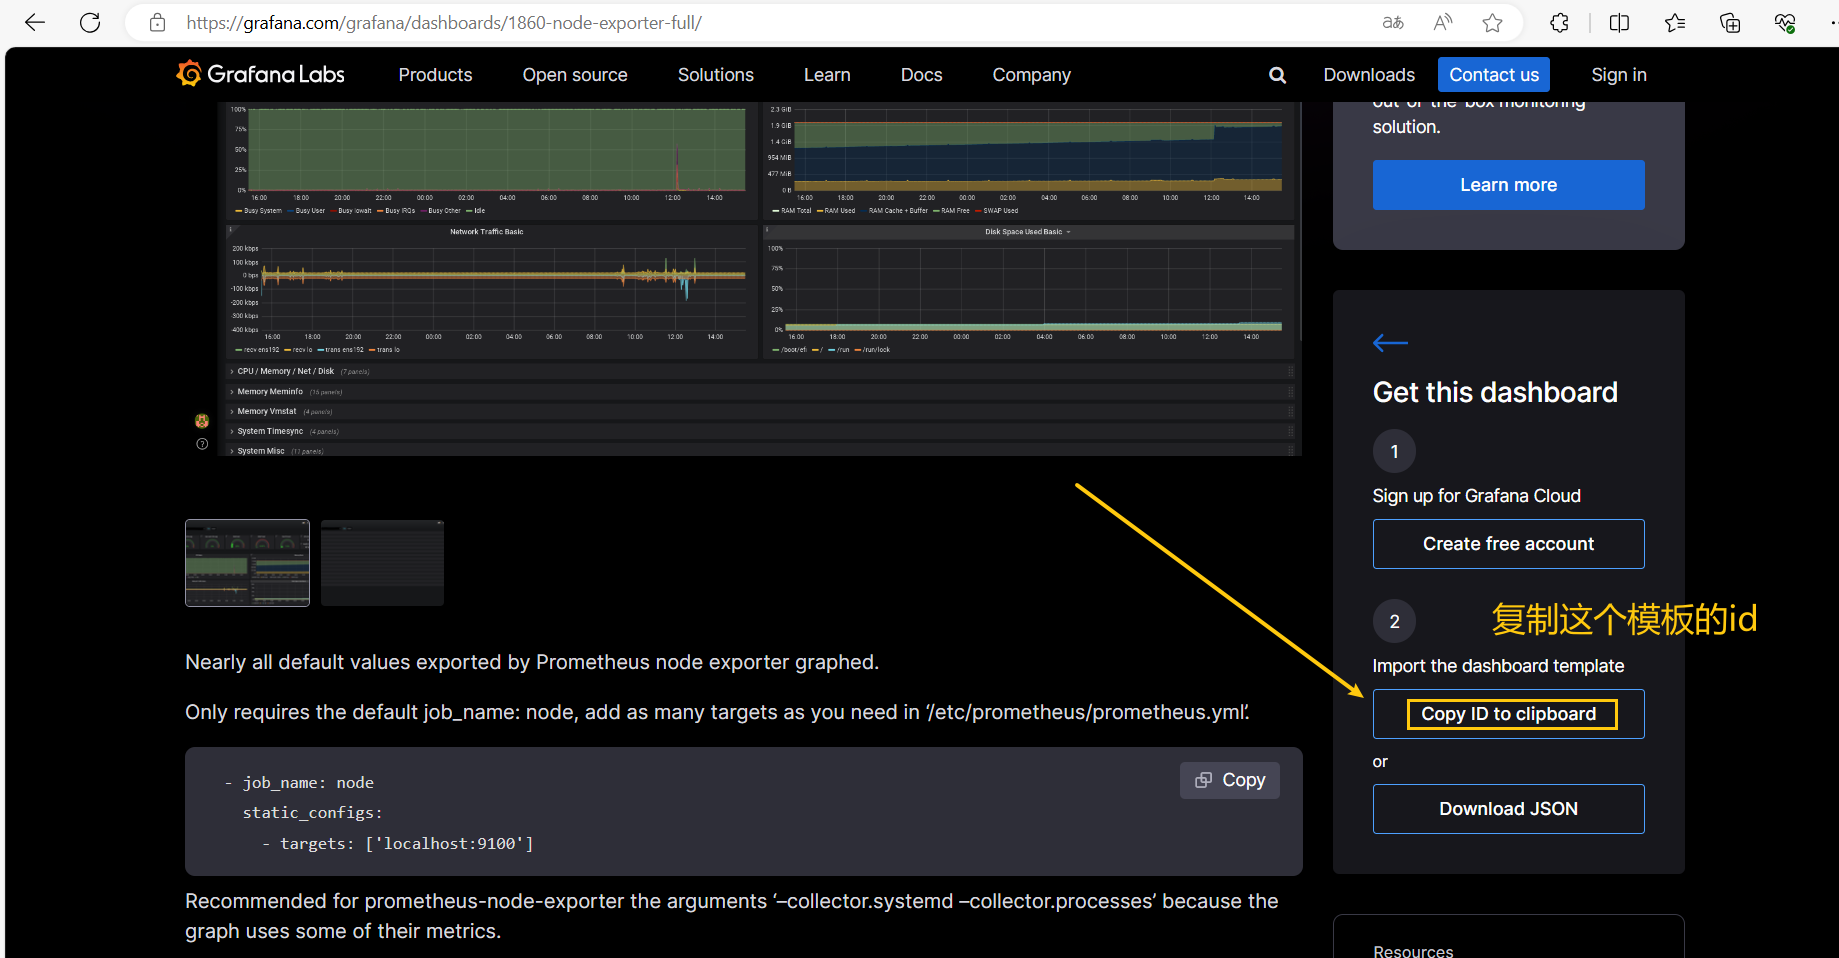Open the Company menu

(x=1031, y=75)
